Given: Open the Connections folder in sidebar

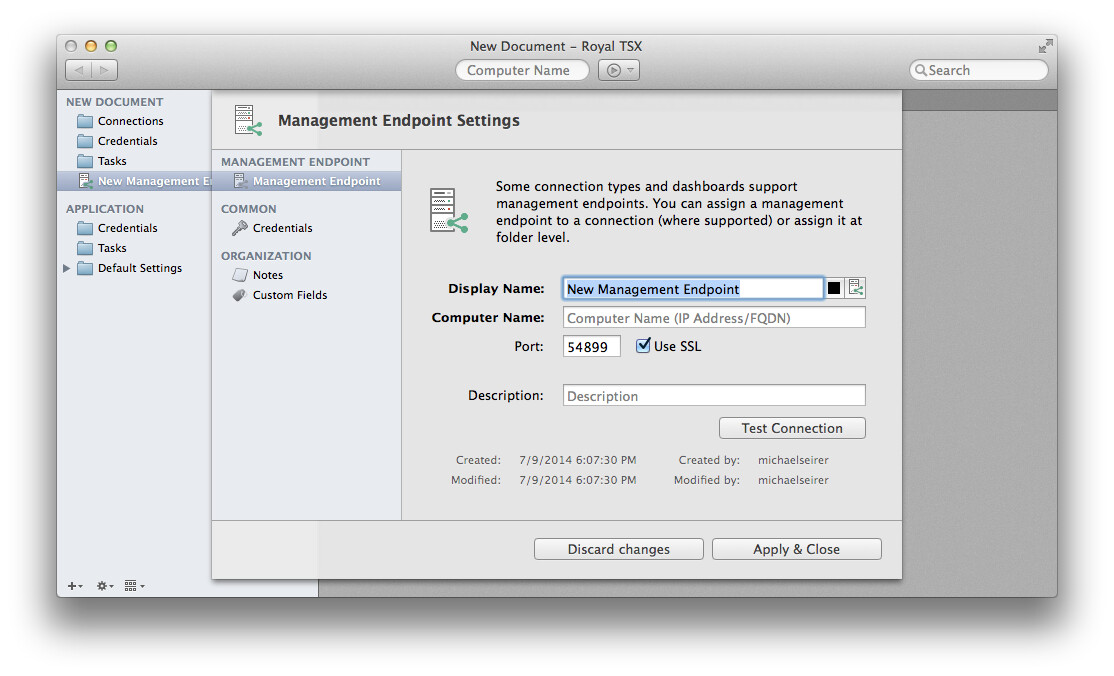Looking at the screenshot, I should [x=130, y=121].
